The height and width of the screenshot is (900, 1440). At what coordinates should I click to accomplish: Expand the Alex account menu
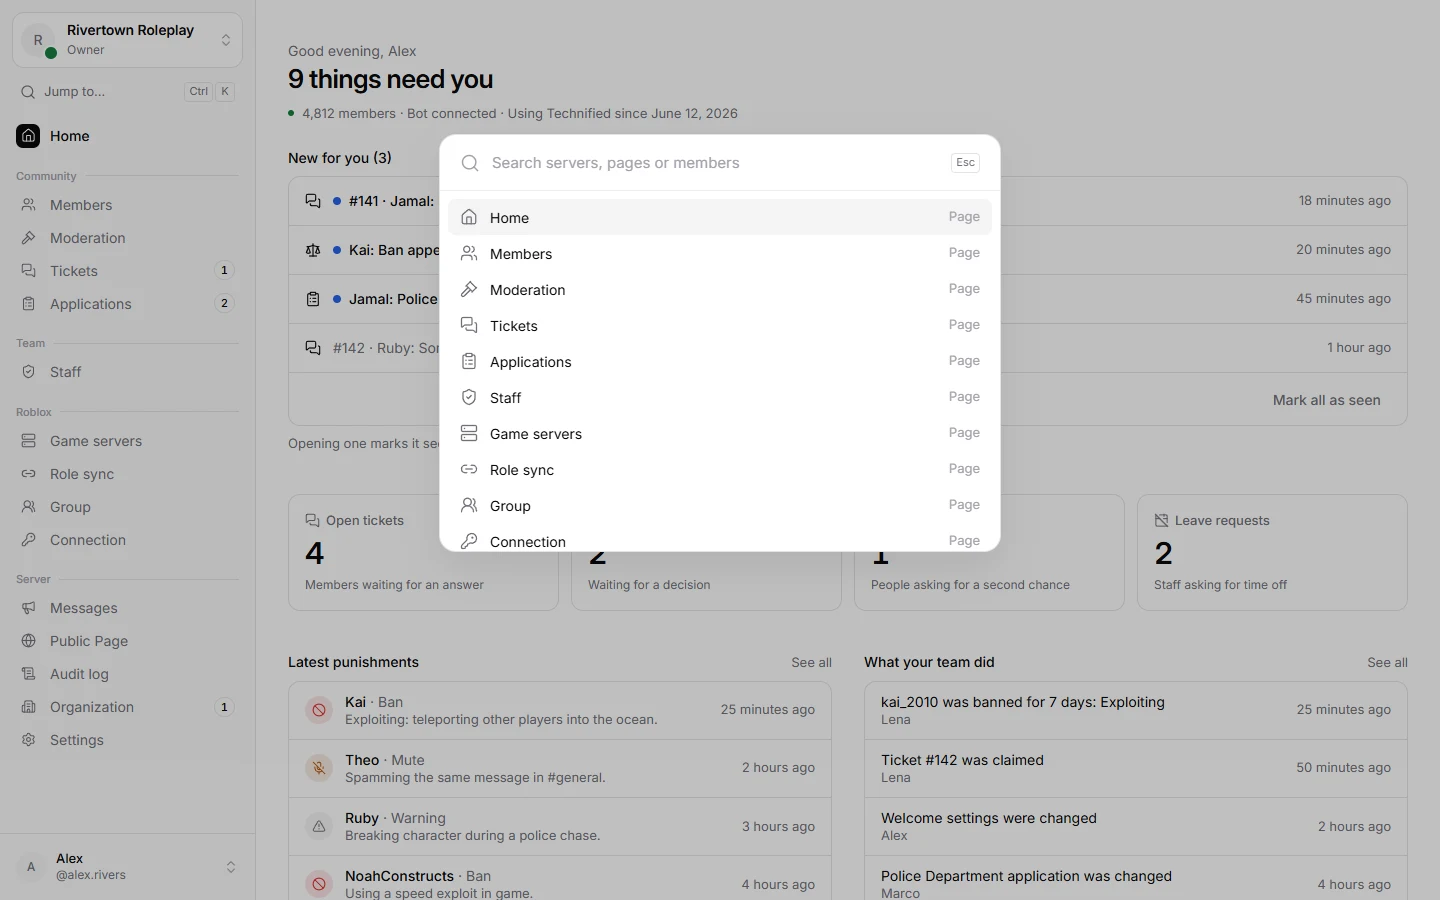(128, 866)
